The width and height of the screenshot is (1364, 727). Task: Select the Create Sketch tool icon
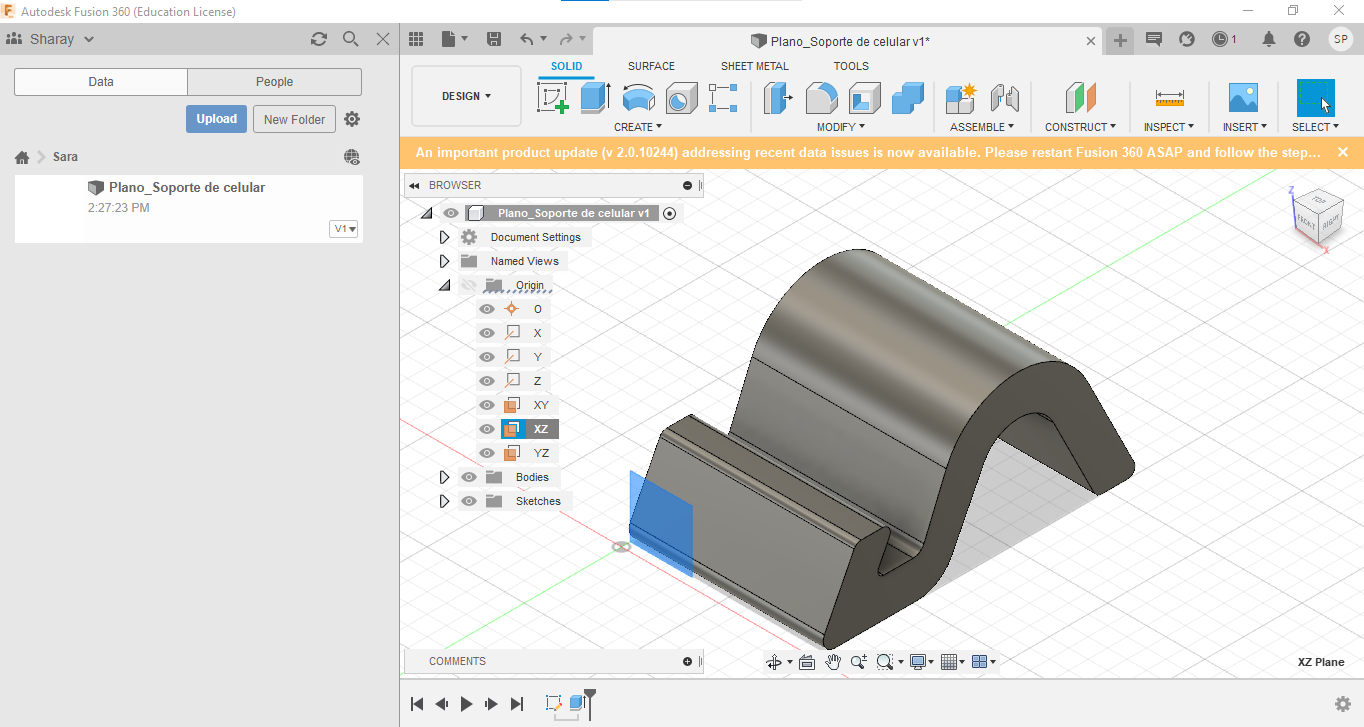(553, 98)
